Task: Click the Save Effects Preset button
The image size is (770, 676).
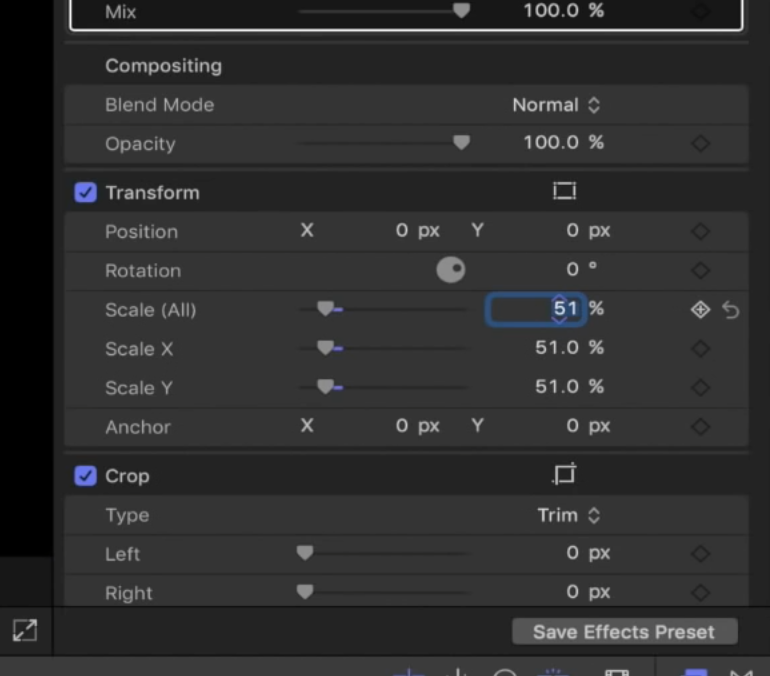Action: click(x=624, y=632)
